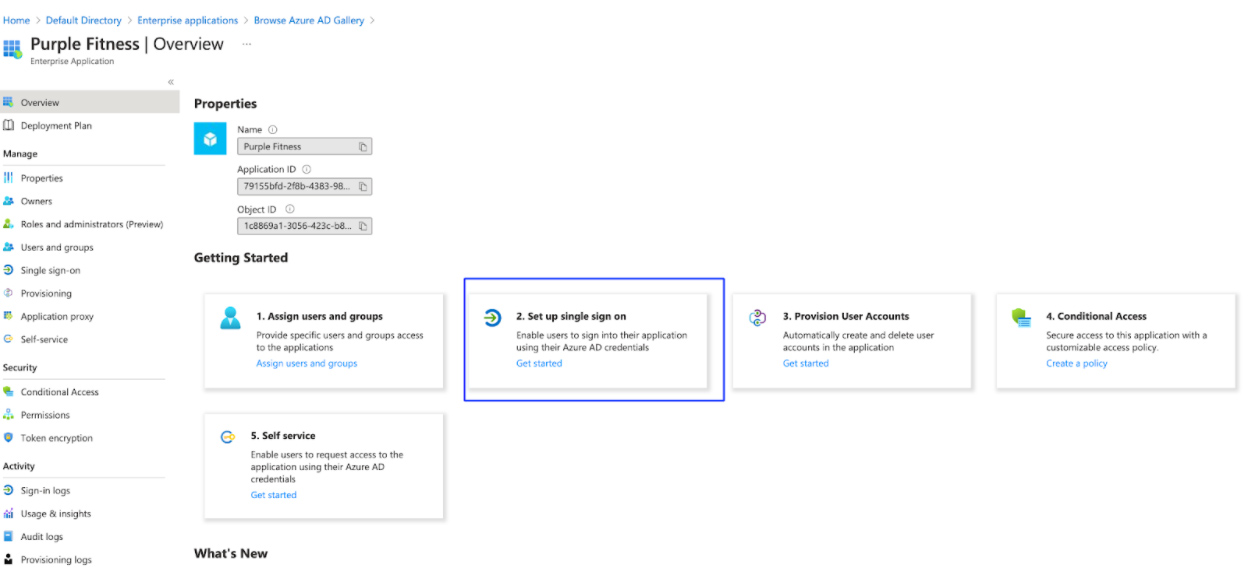Navigate to Enterprise applications breadcrumb
The width and height of the screenshot is (1248, 578).
tap(187, 20)
